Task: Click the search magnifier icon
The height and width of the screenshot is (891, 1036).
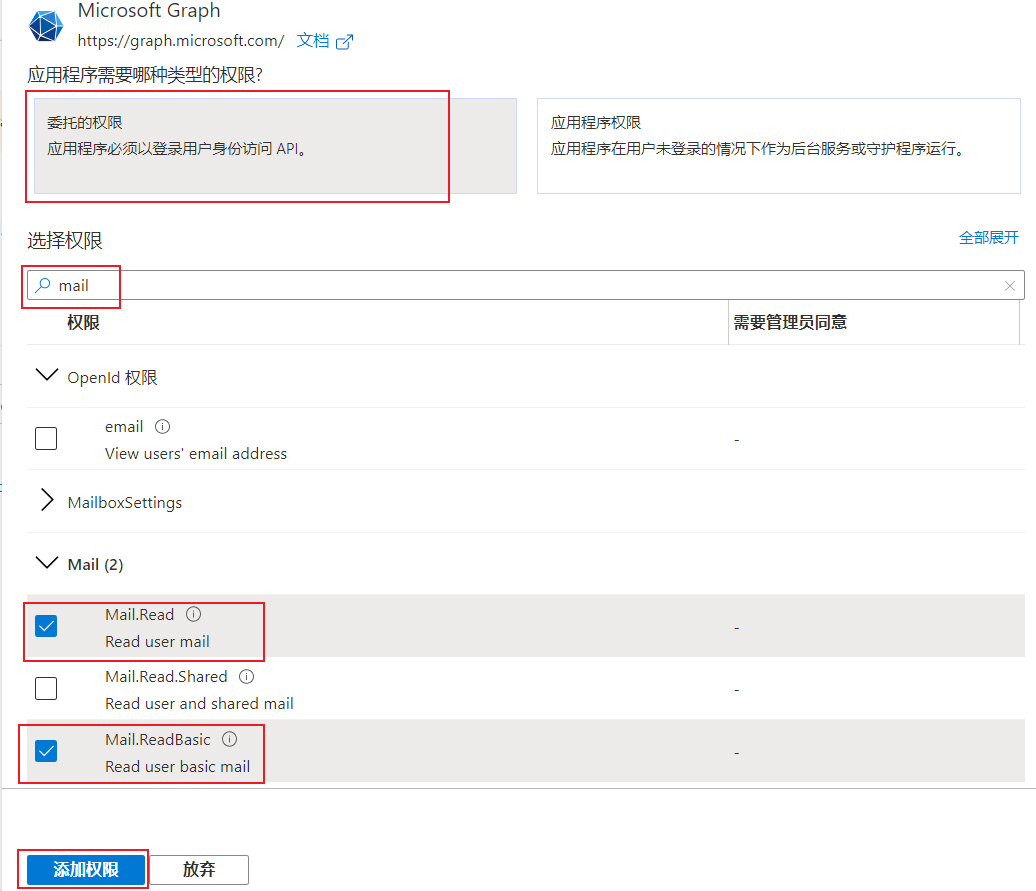Action: coord(43,285)
